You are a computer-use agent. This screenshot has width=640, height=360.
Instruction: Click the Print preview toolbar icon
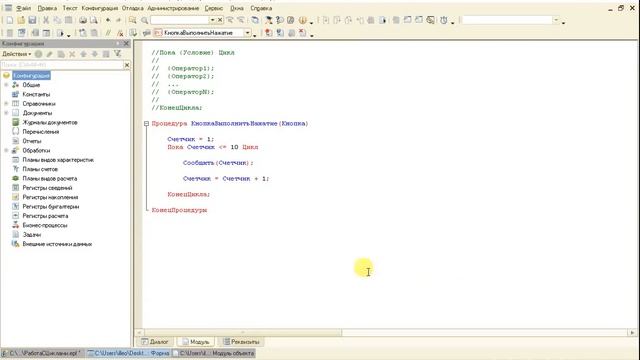(x=94, y=20)
